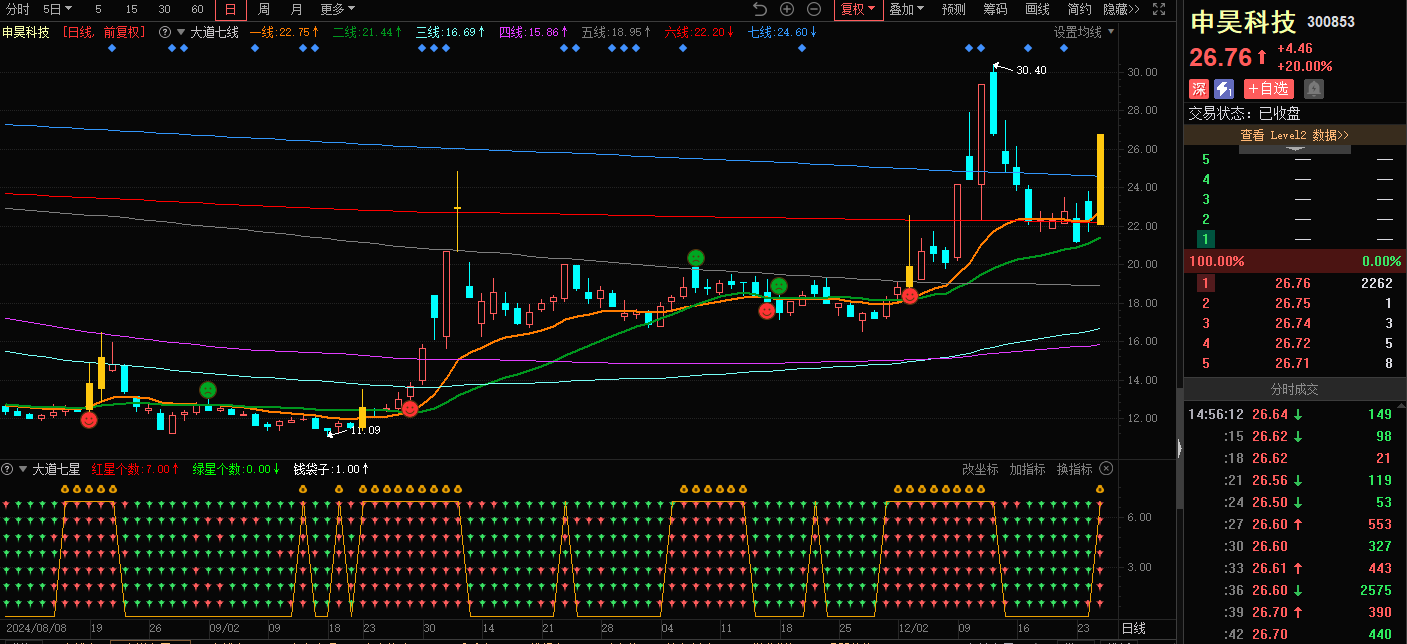Click the 一线:22.75 orange line label

click(x=284, y=32)
